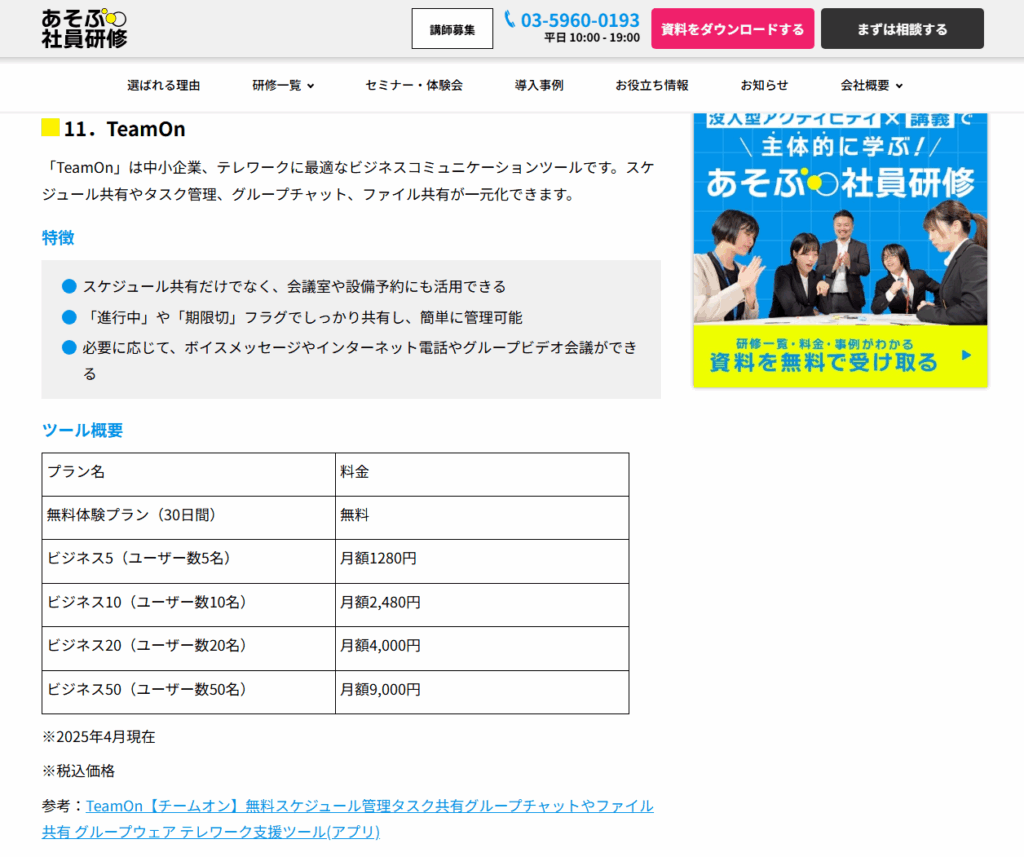Click 資料をダウンロードする pink button
This screenshot has height=857, width=1024.
coord(732,29)
